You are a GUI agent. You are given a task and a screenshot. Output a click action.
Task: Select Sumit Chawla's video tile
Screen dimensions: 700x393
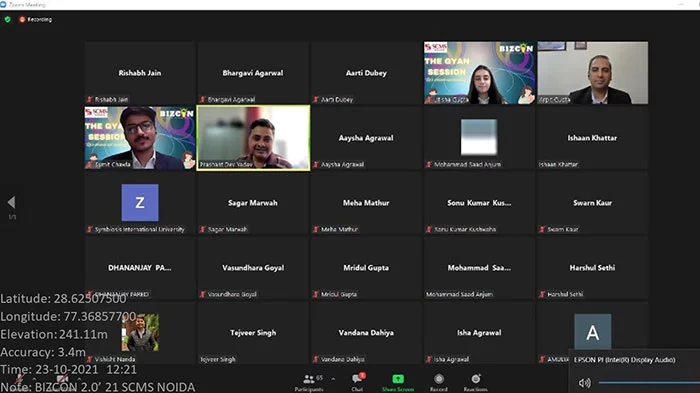tap(140, 138)
